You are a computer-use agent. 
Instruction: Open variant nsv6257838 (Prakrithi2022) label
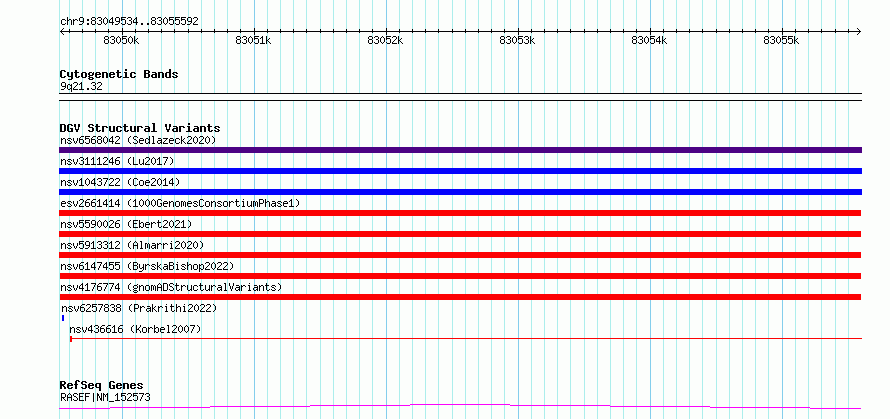(138, 308)
